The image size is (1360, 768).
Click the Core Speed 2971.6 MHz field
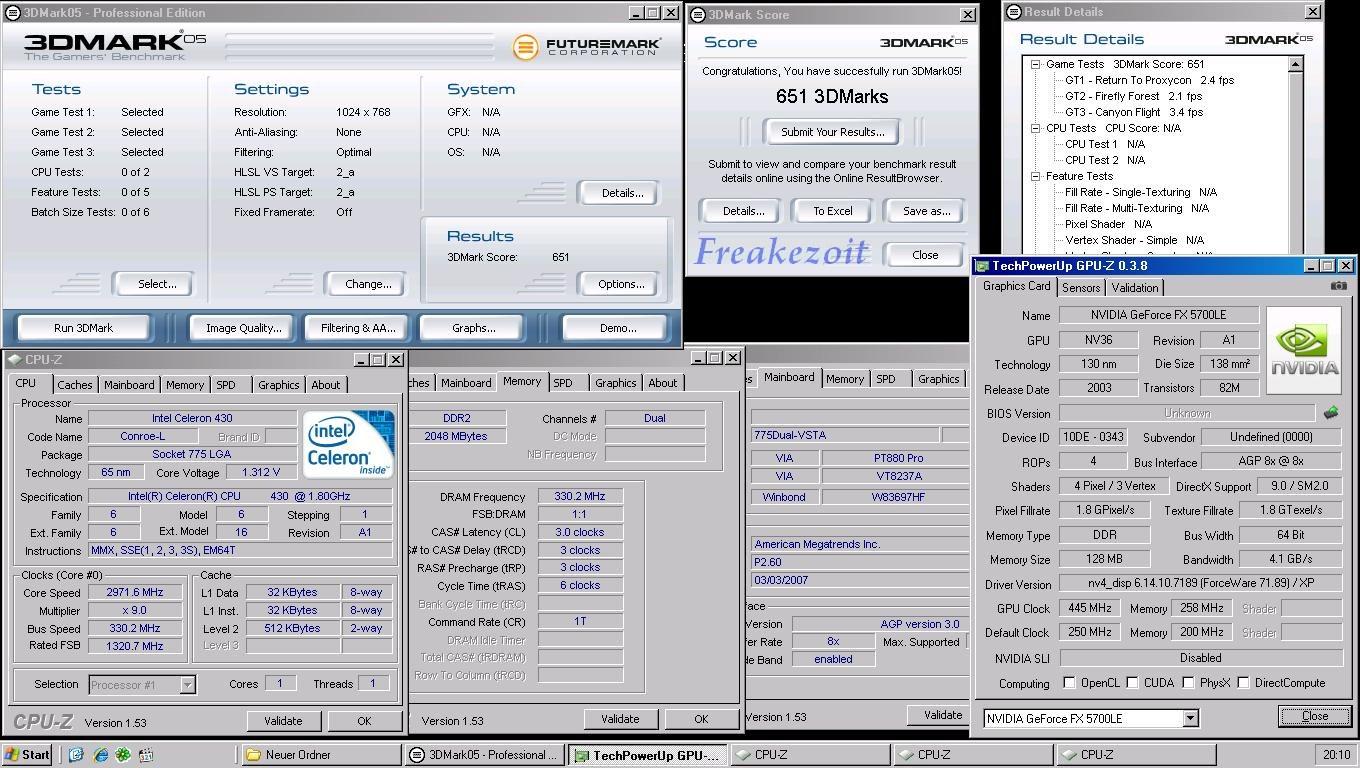pyautogui.click(x=135, y=592)
